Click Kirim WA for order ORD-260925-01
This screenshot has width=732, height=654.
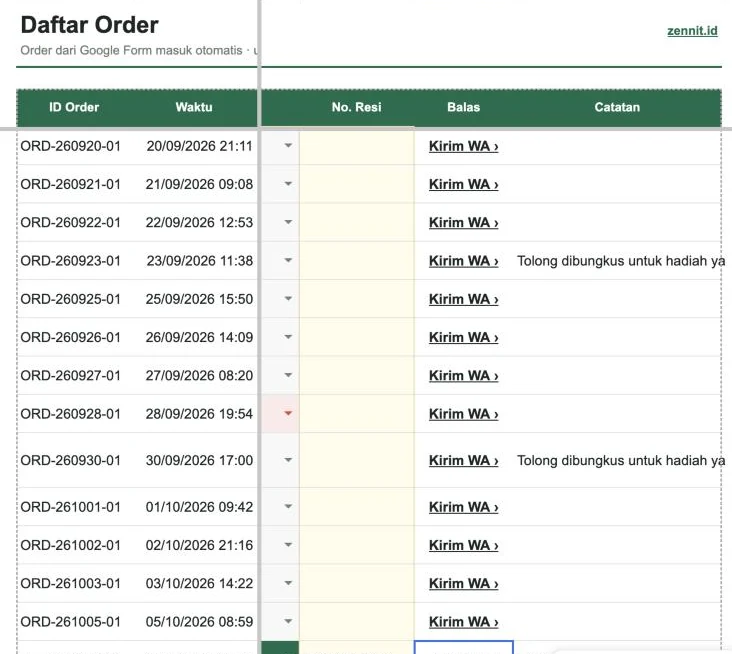click(x=464, y=299)
